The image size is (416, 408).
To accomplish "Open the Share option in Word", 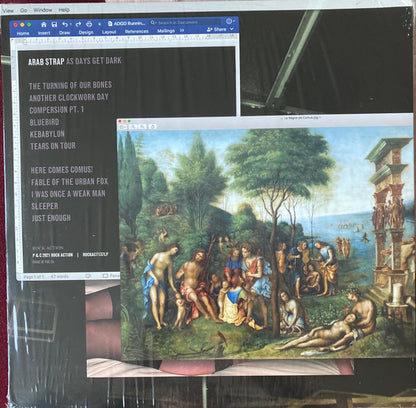I will (218, 29).
